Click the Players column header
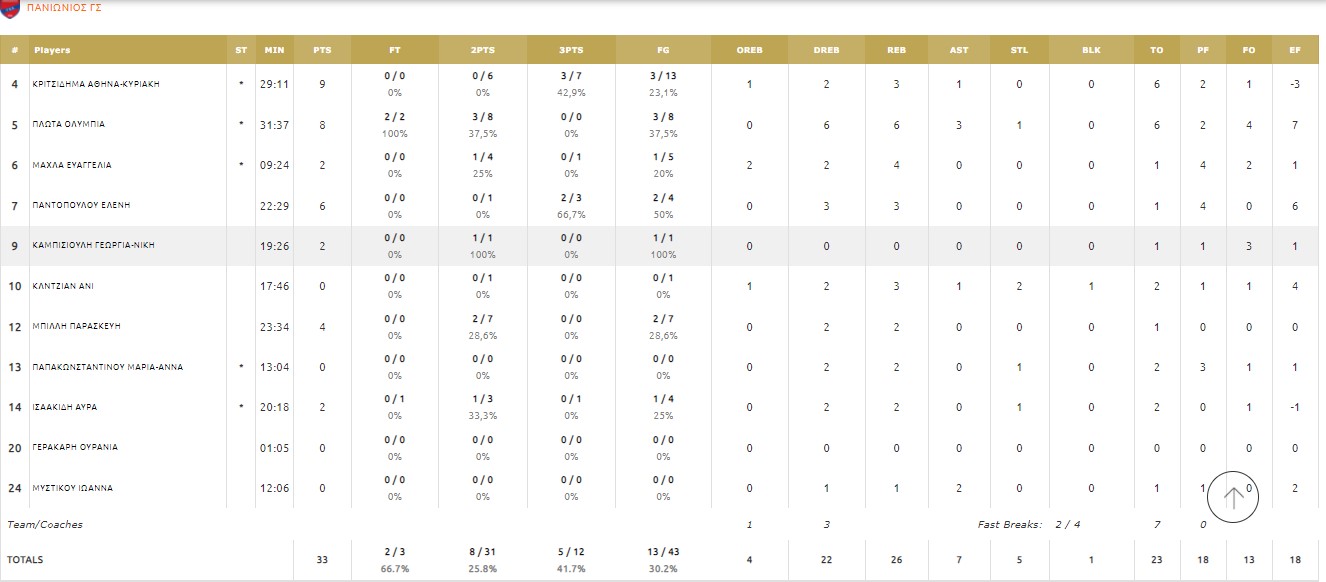This screenshot has width=1326, height=582. tap(52, 50)
